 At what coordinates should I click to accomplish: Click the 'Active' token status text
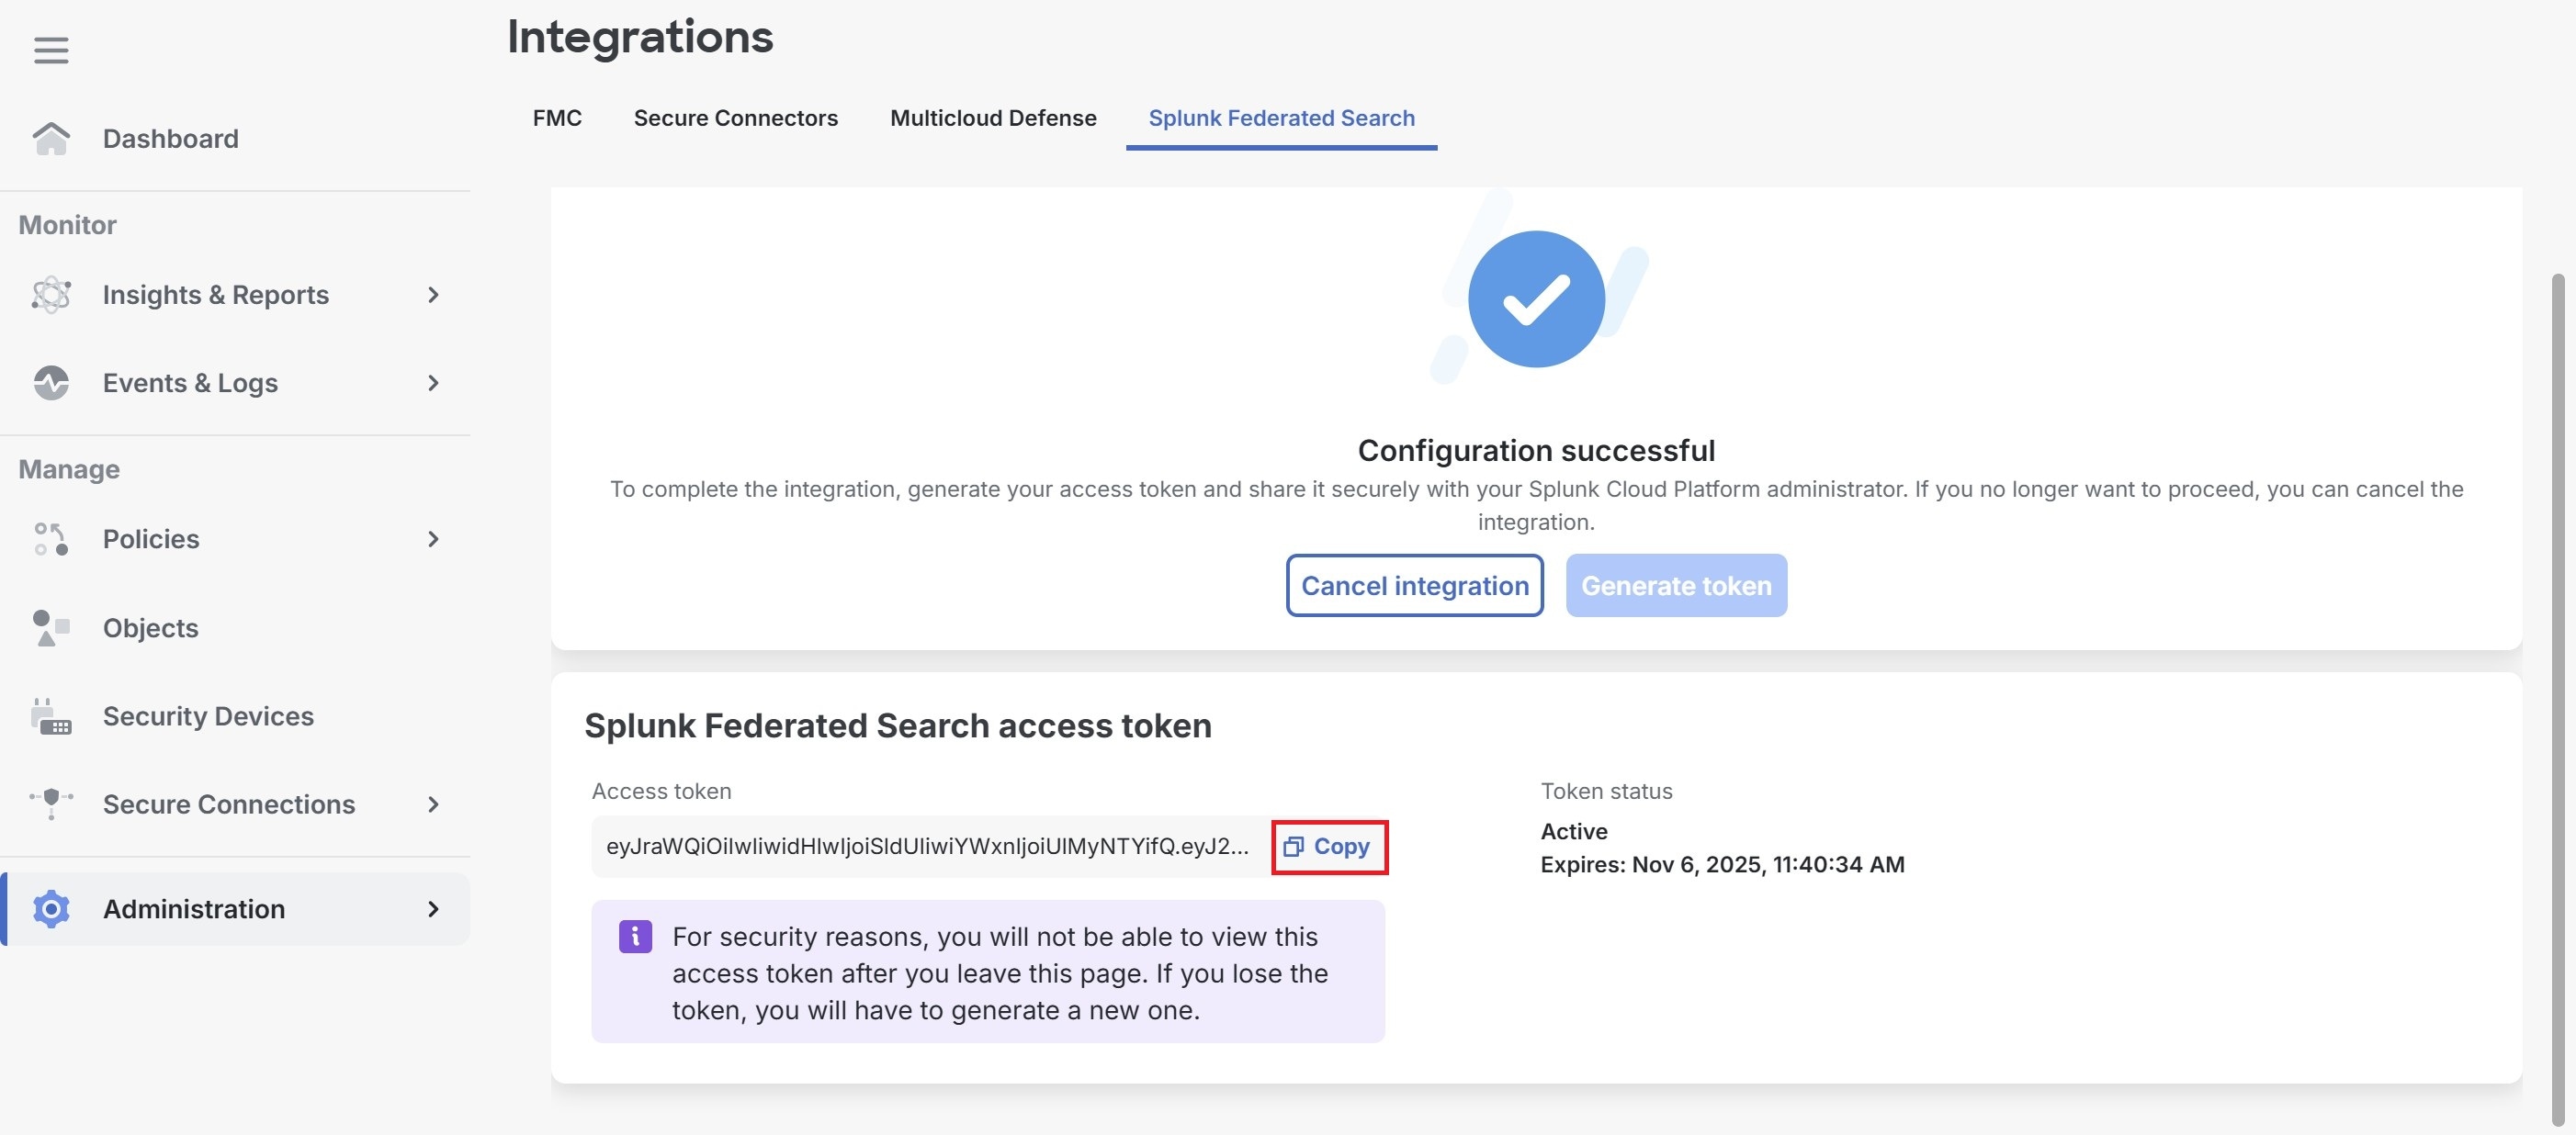point(1574,832)
